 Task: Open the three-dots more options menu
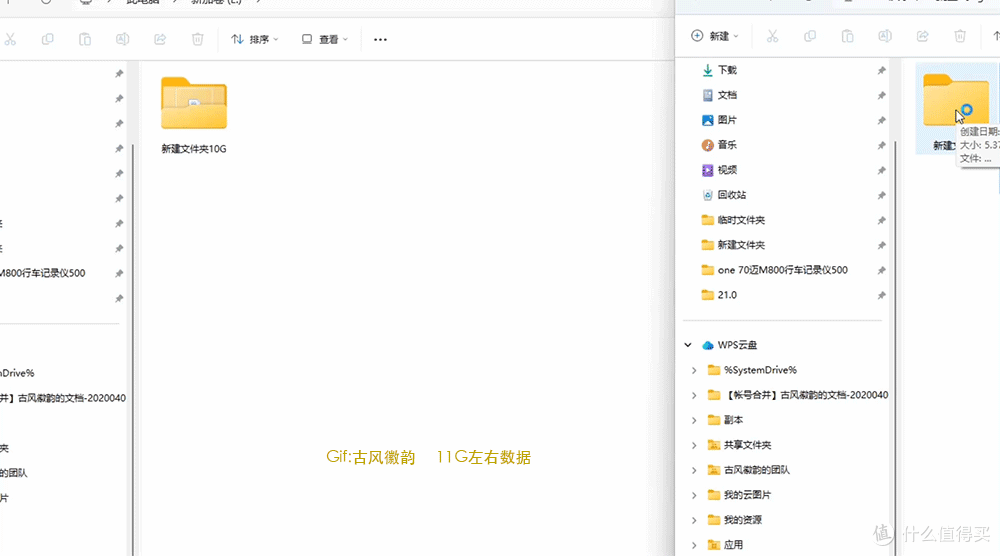[x=380, y=39]
